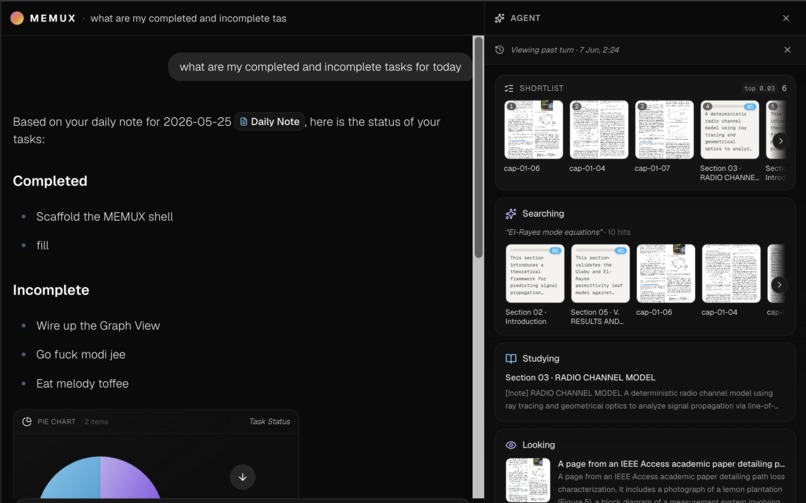Click the 'fill' completed task item
Screen dimensions: 806x503
[42, 246]
